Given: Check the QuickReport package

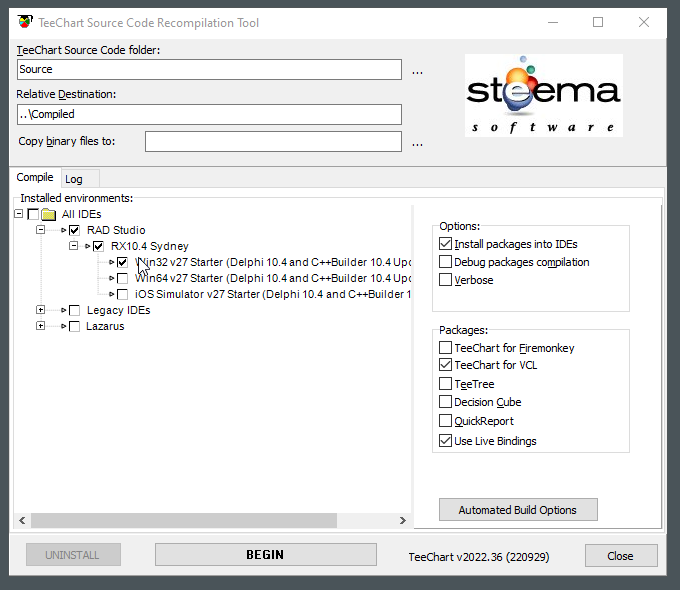Looking at the screenshot, I should click(x=445, y=420).
